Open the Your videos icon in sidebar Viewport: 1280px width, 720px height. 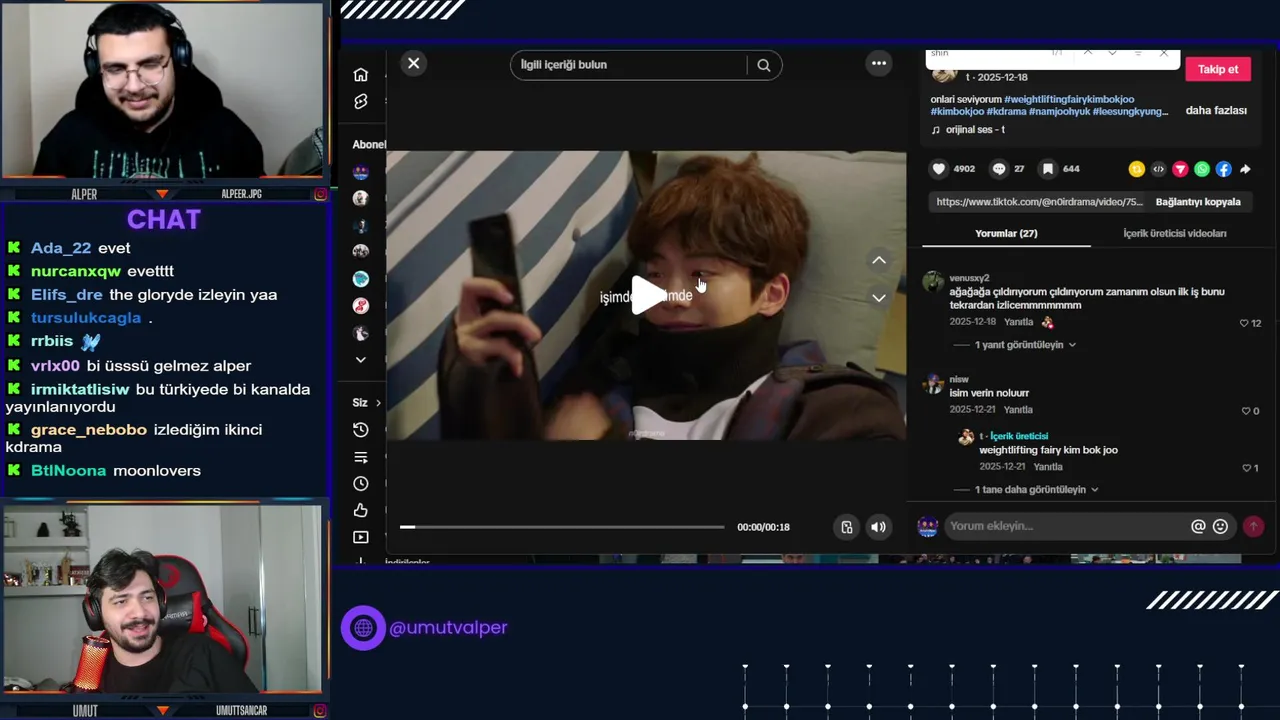361,538
